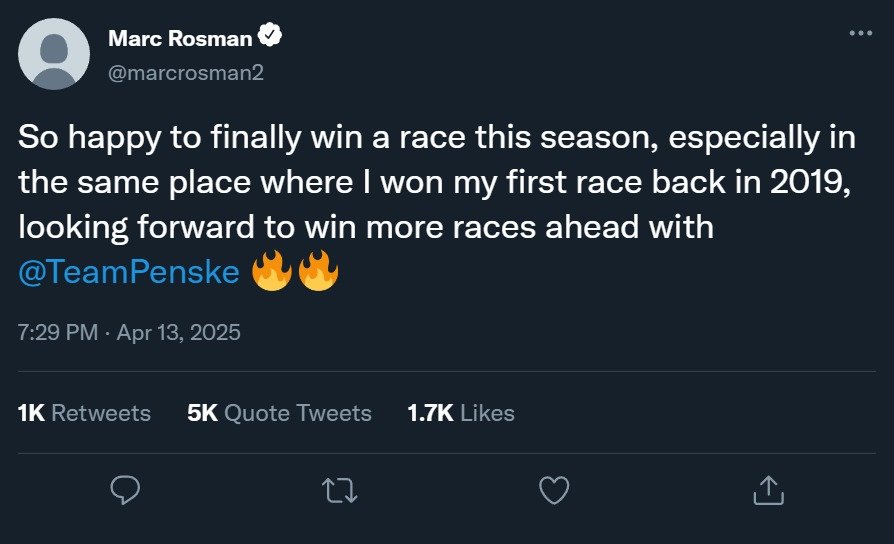Click the "So happy to finally win" text line
Image resolution: width=894 pixels, height=544 pixels.
[x=437, y=138]
